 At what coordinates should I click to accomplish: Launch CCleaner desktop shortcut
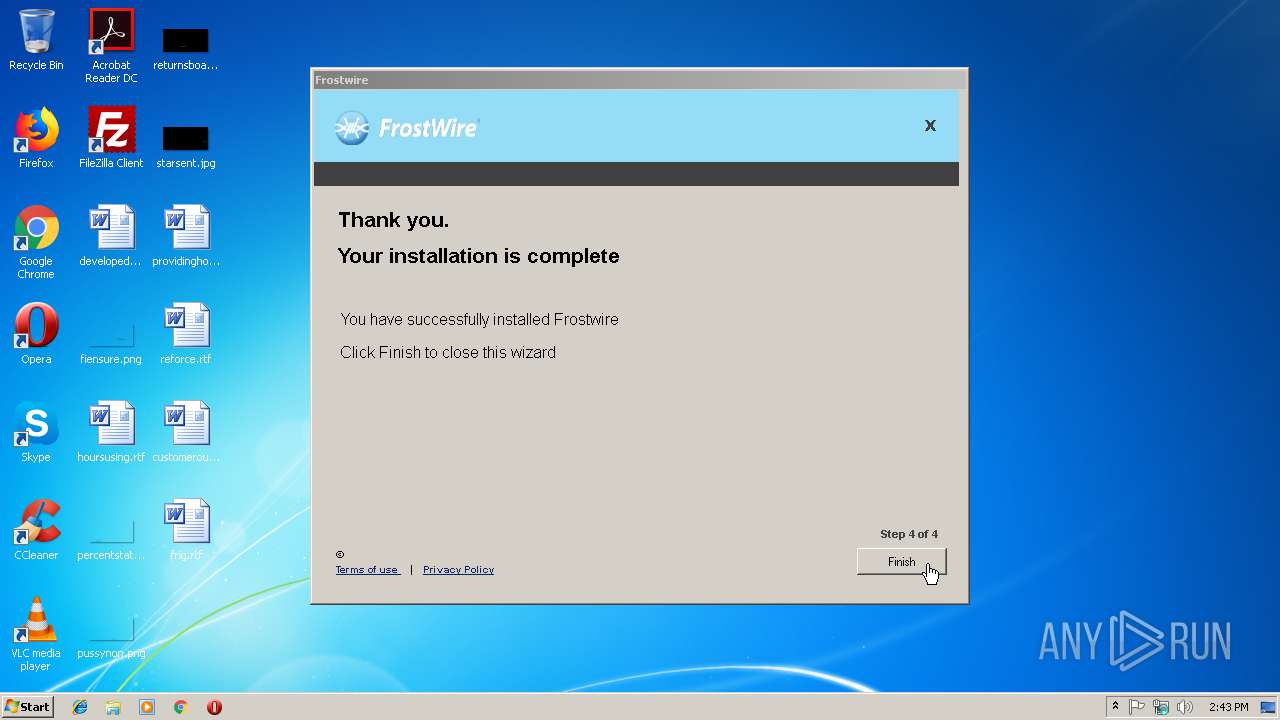click(36, 531)
